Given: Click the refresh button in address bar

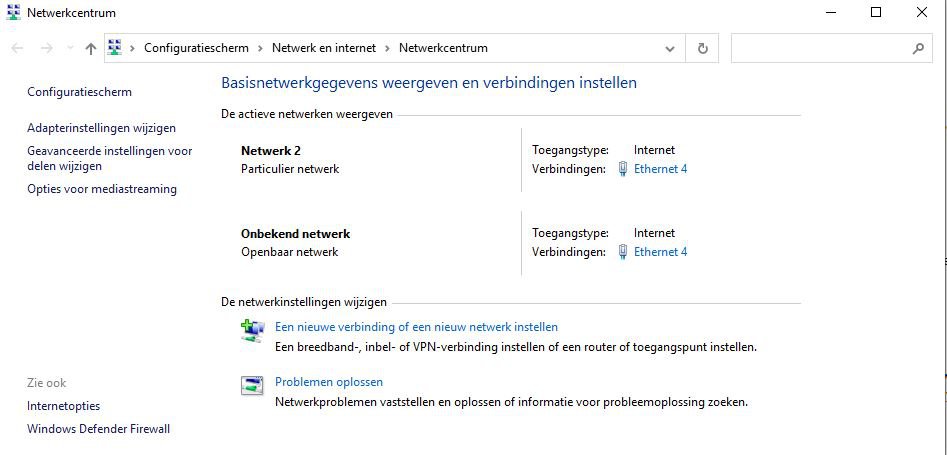Looking at the screenshot, I should point(702,48).
